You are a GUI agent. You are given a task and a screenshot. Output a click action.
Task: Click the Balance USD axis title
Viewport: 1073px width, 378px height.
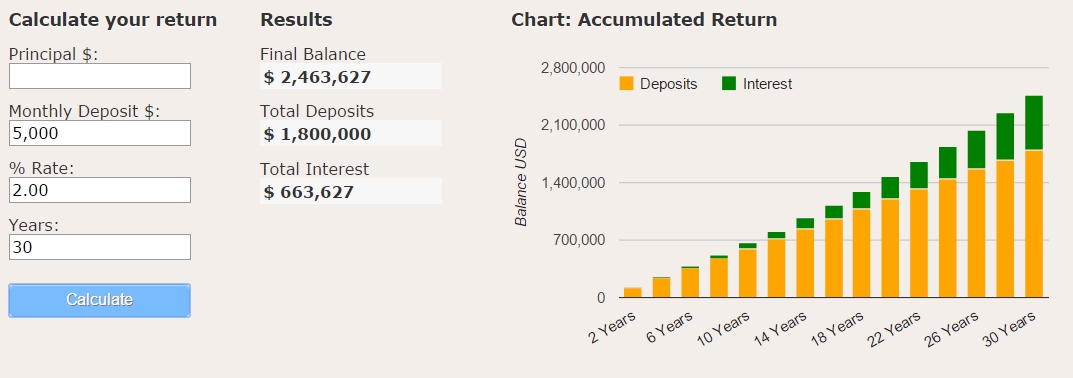point(521,182)
